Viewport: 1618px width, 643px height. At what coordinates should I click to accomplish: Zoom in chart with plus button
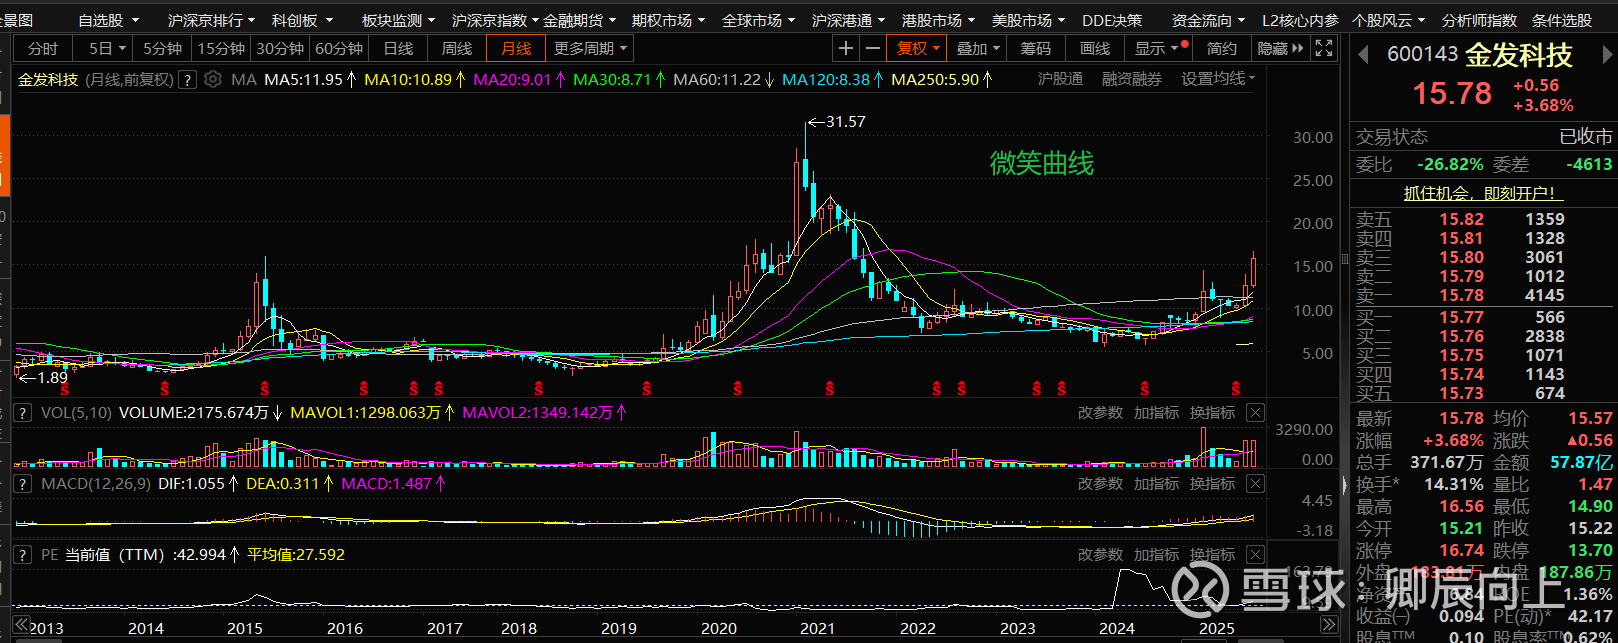point(846,48)
